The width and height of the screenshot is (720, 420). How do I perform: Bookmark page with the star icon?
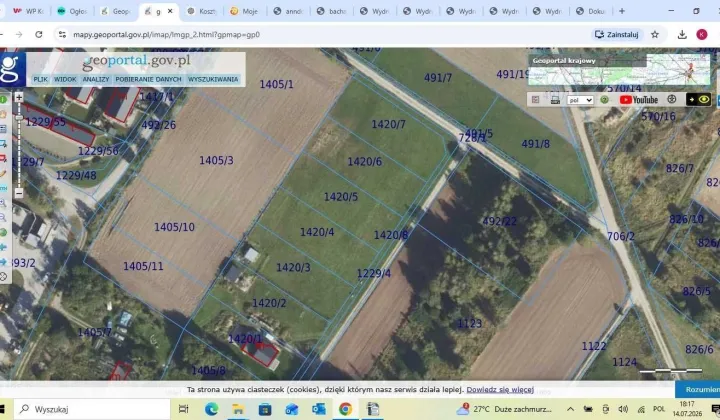point(655,34)
